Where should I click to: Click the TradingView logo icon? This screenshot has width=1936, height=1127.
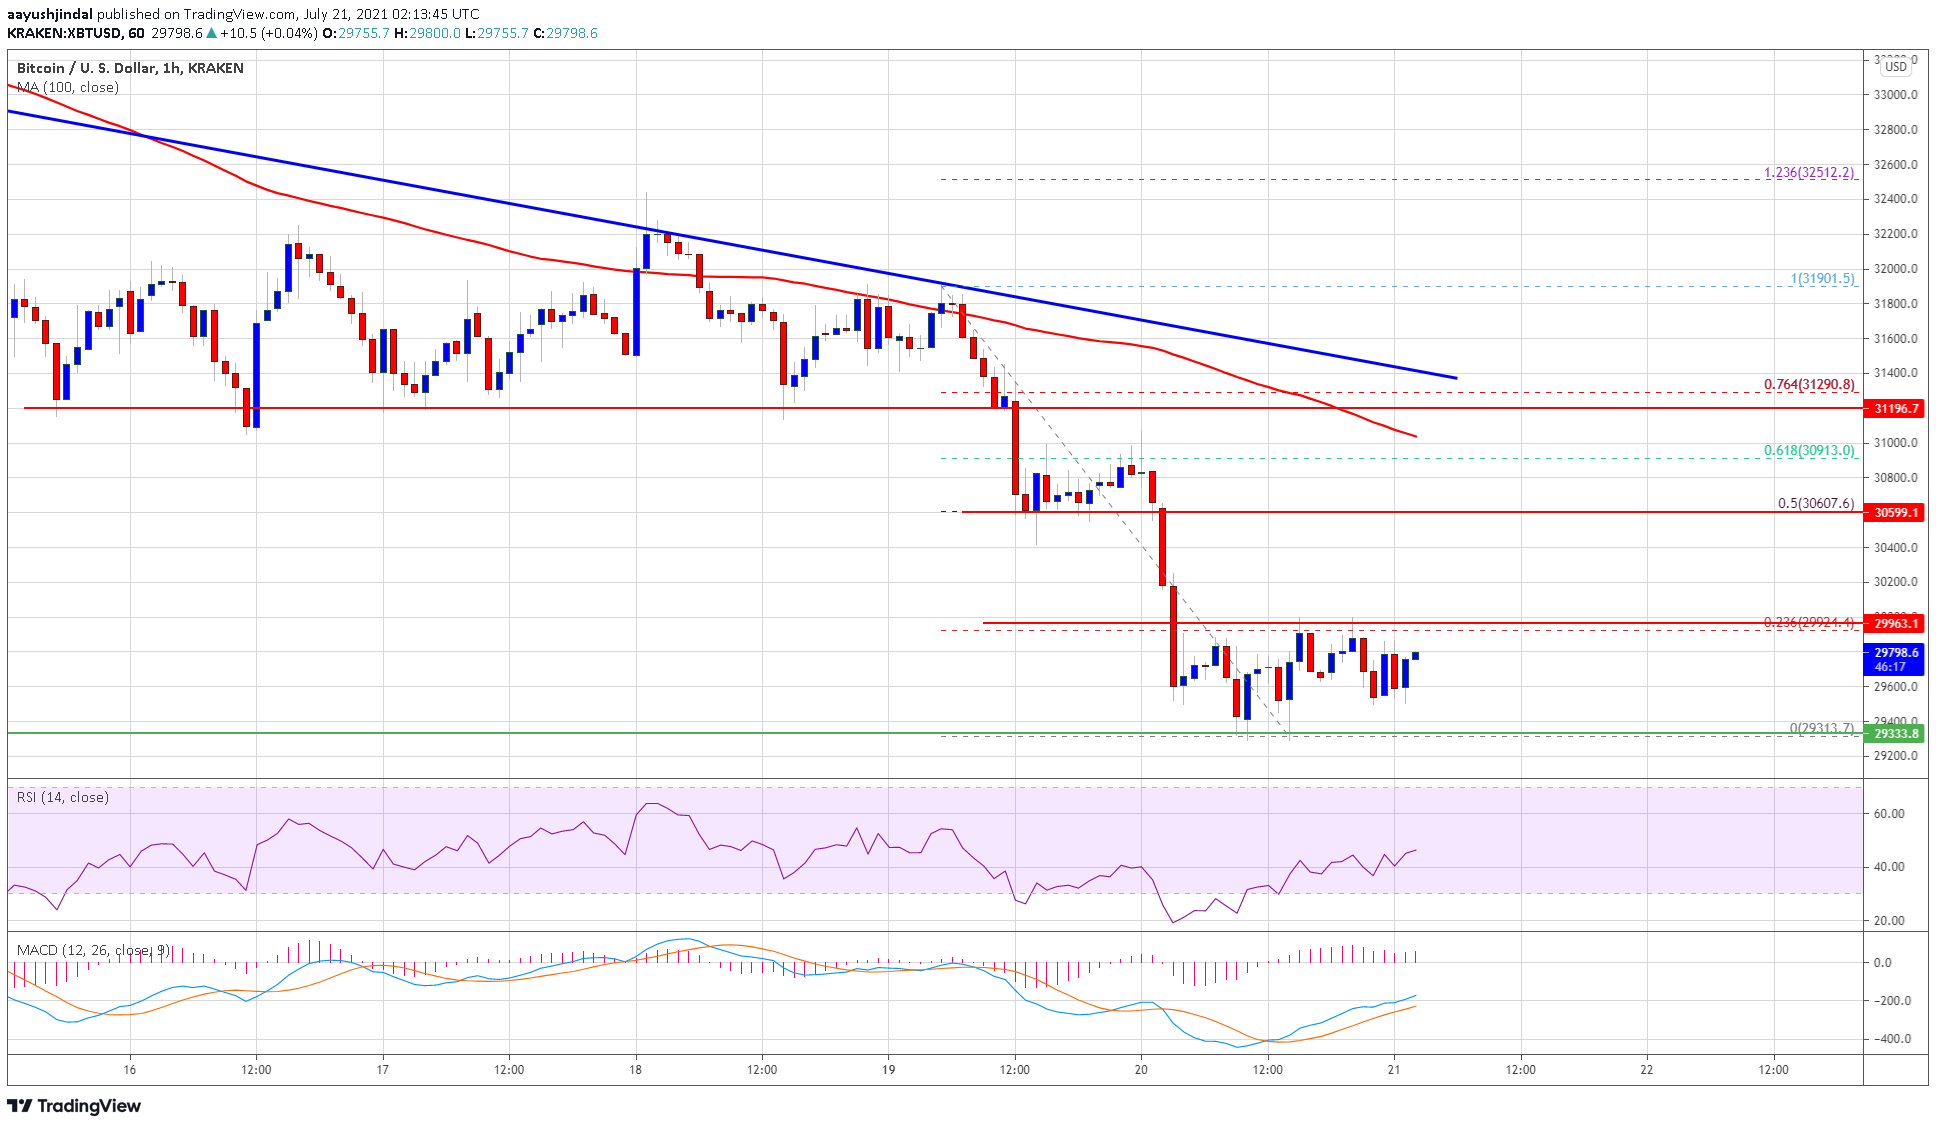coord(20,1106)
